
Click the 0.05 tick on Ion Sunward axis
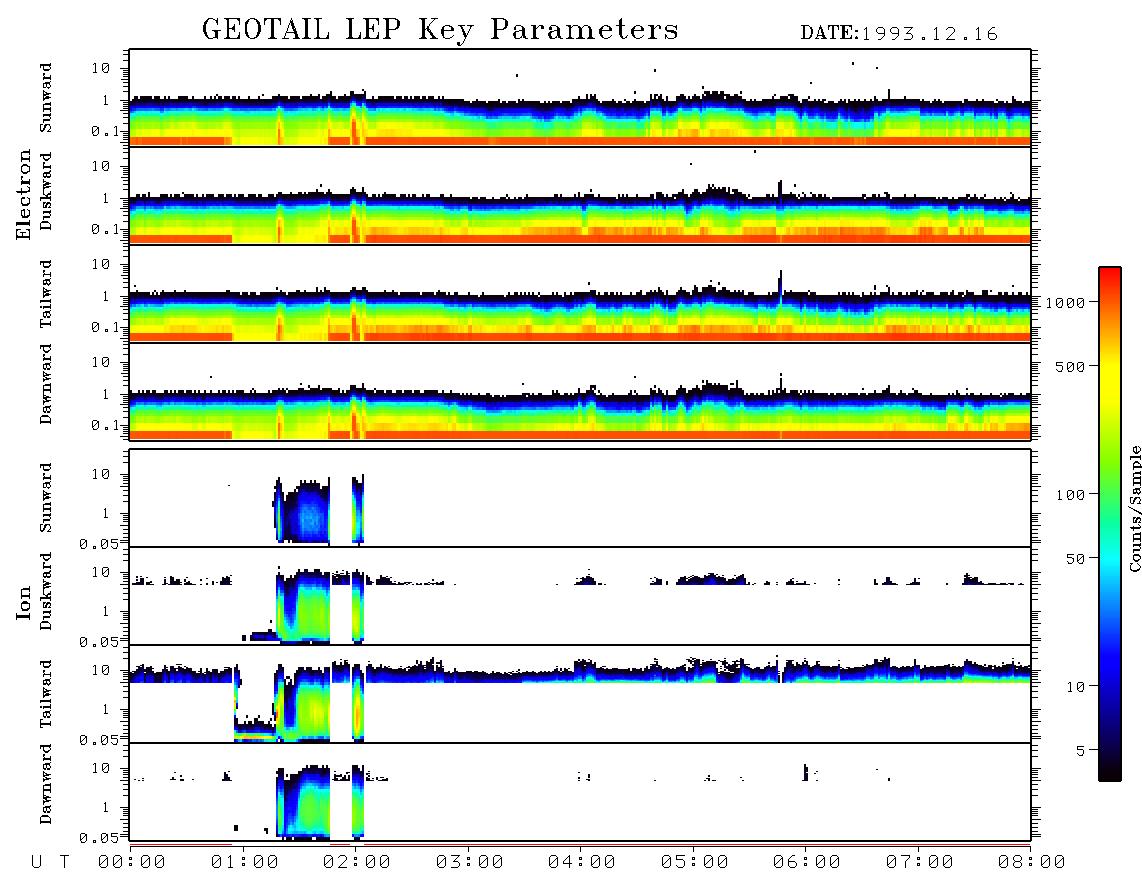coord(99,544)
